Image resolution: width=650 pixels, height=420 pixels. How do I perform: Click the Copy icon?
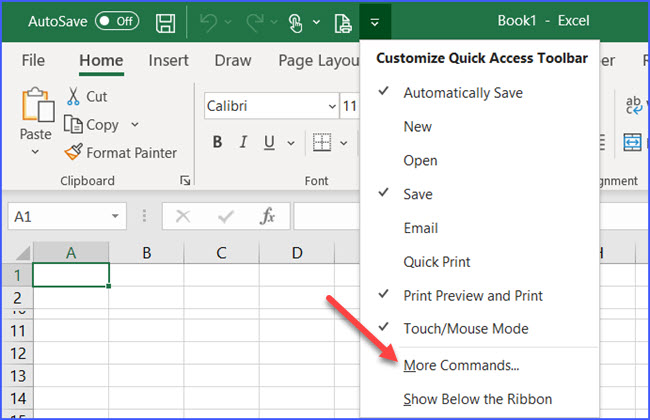pos(73,124)
